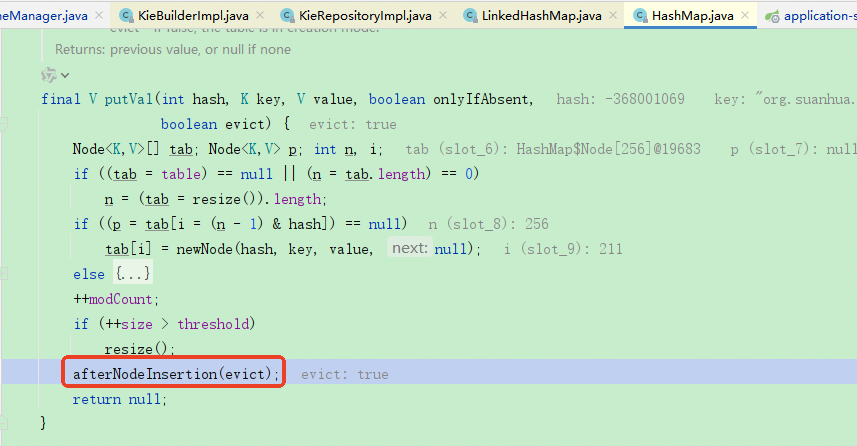Close the KieBuilderImpl.java tab

(x=260, y=15)
